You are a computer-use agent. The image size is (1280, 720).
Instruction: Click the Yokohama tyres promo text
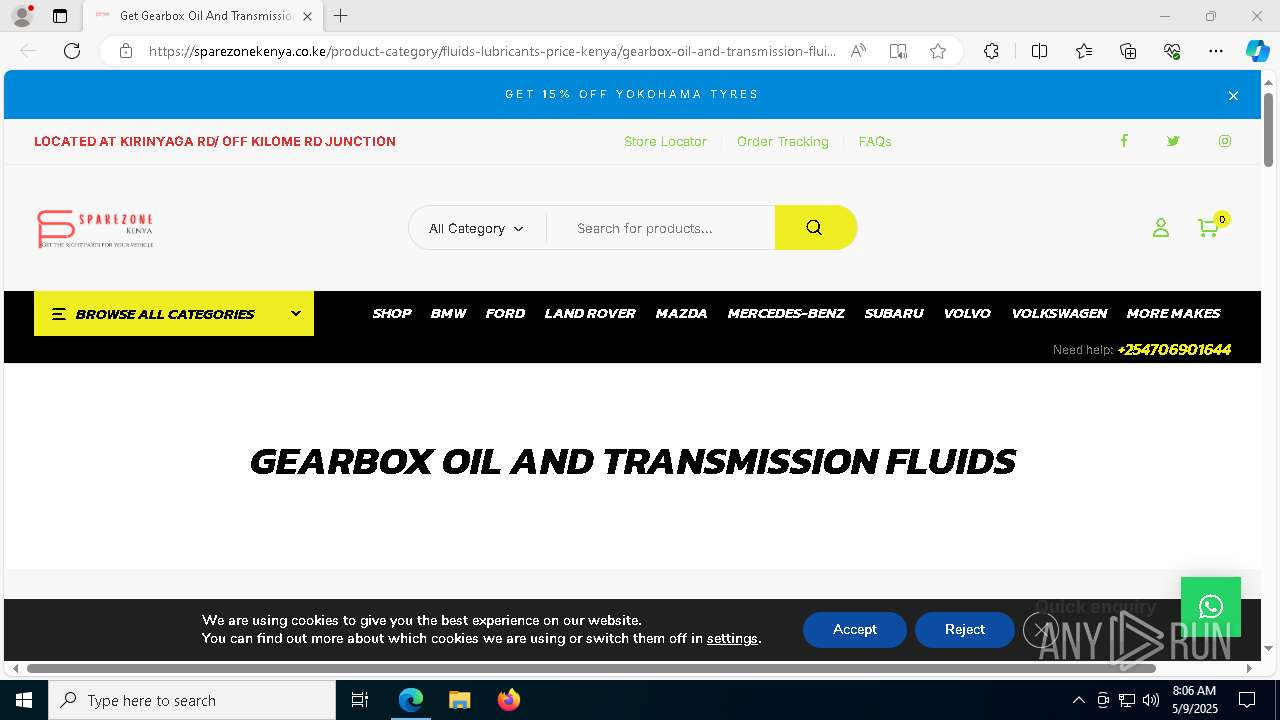632,94
